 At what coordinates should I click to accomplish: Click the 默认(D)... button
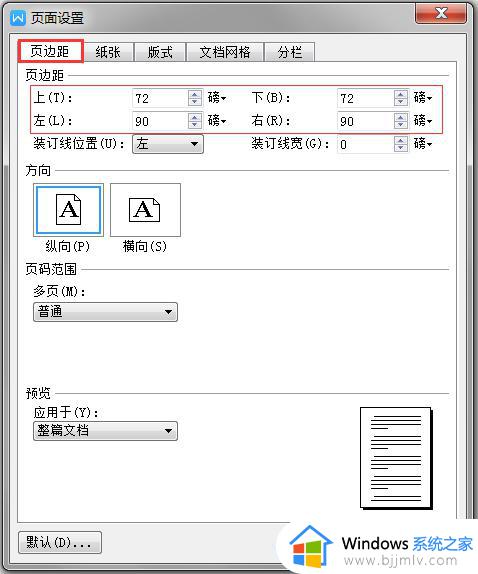(60, 543)
